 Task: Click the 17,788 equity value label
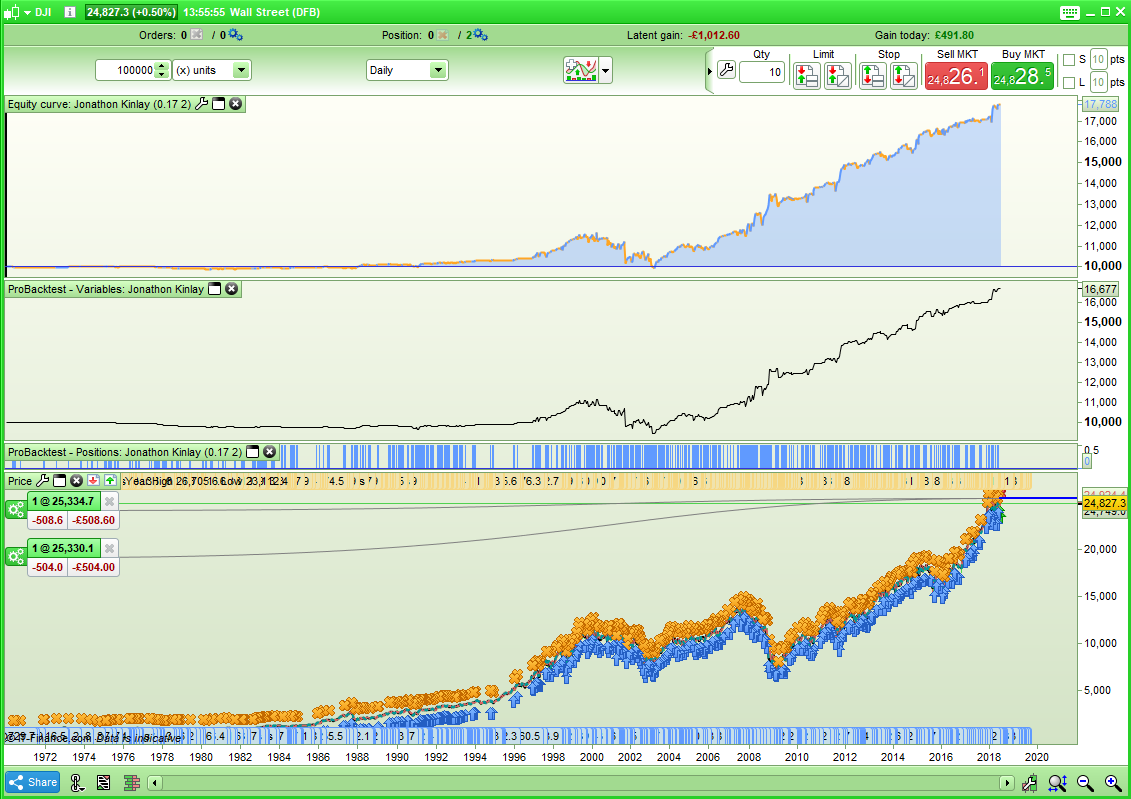pyautogui.click(x=1100, y=104)
